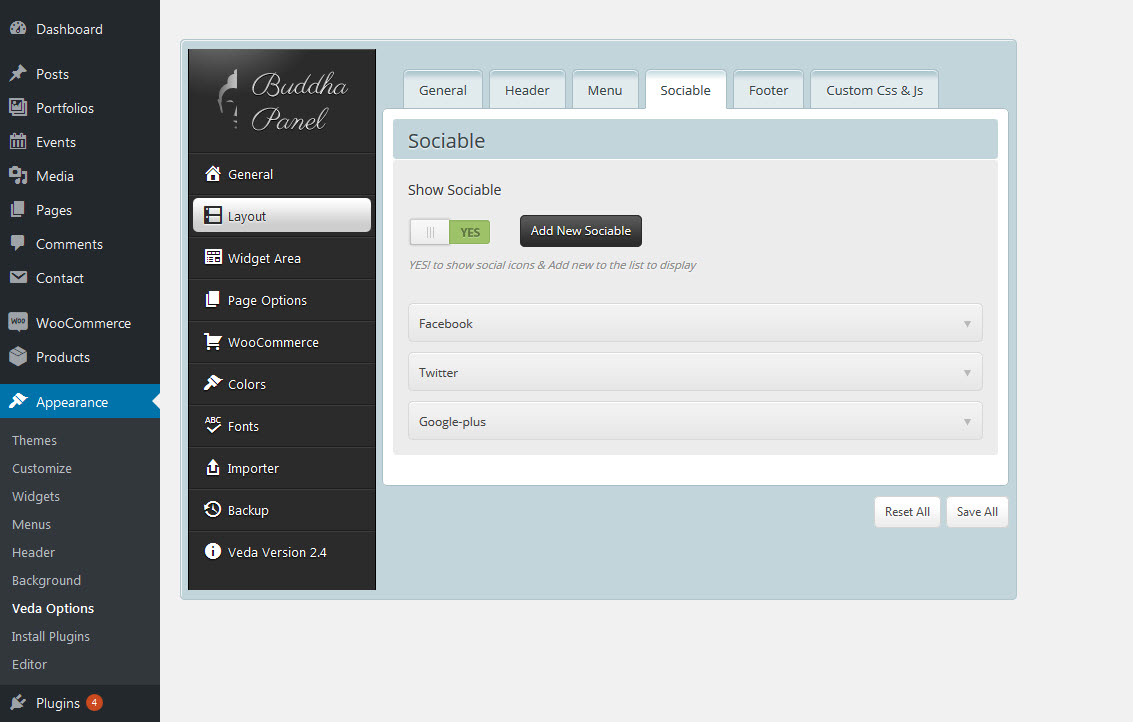The width and height of the screenshot is (1133, 722).
Task: Click the Posts pushpin icon
Action: pyautogui.click(x=18, y=73)
